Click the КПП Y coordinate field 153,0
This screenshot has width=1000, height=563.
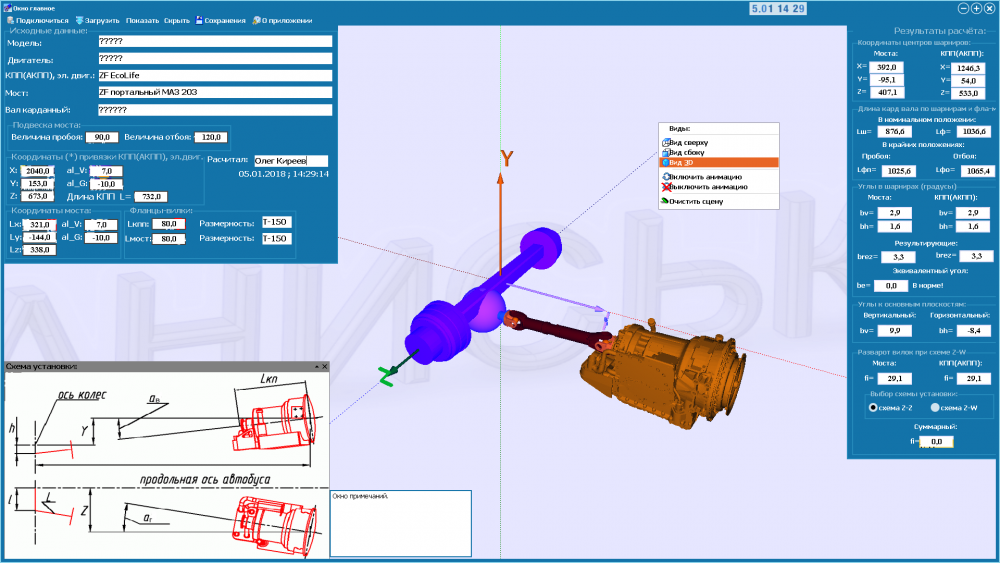click(38, 184)
